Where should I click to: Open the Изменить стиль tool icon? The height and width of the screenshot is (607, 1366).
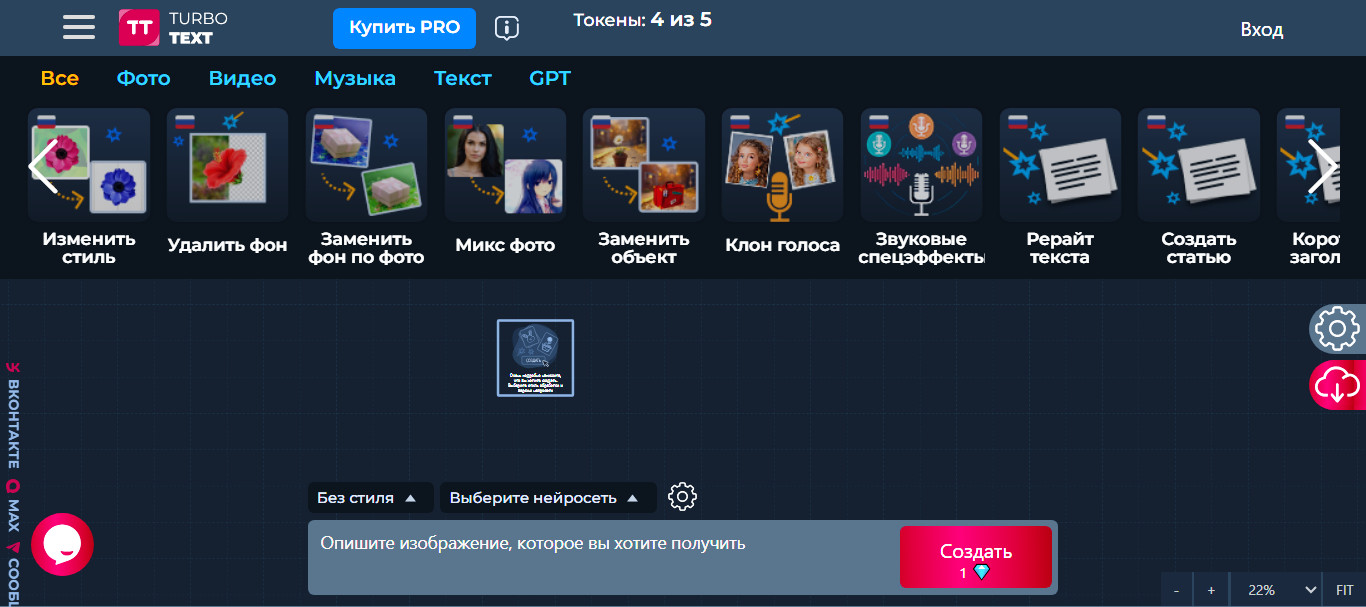click(x=89, y=165)
